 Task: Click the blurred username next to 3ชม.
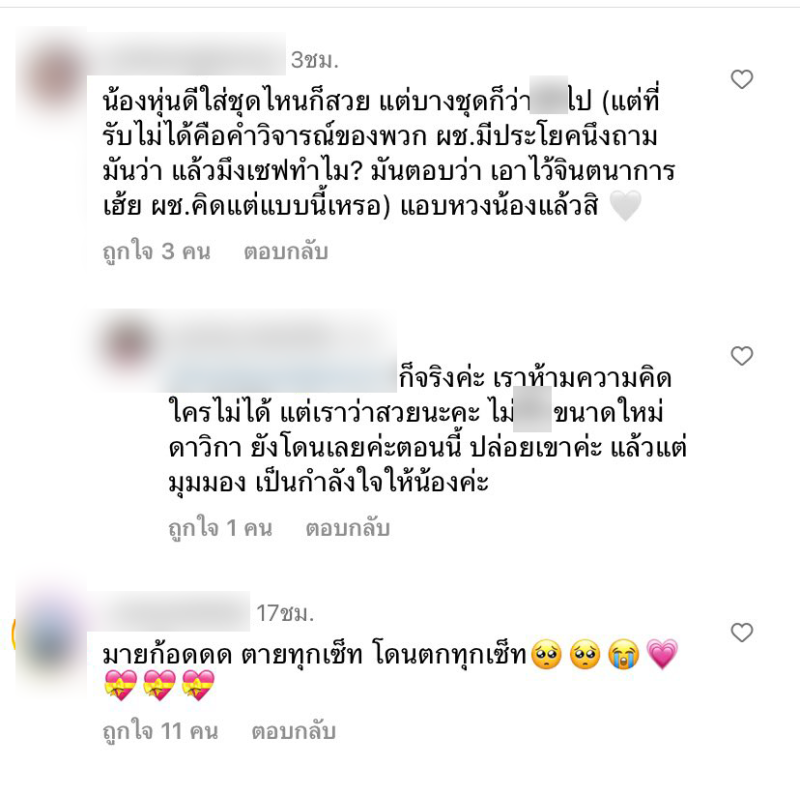click(x=186, y=56)
